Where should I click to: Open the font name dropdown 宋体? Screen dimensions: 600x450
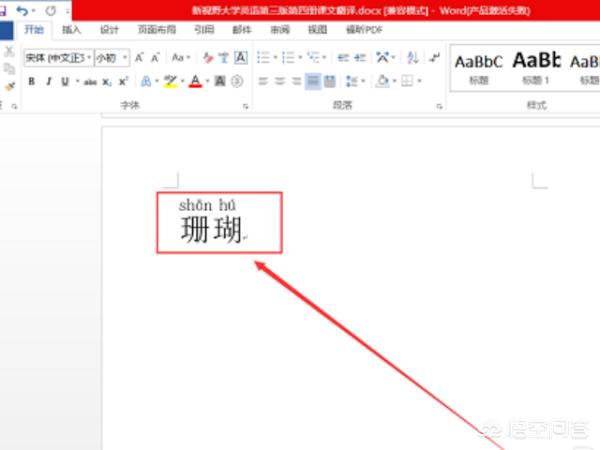click(58, 58)
